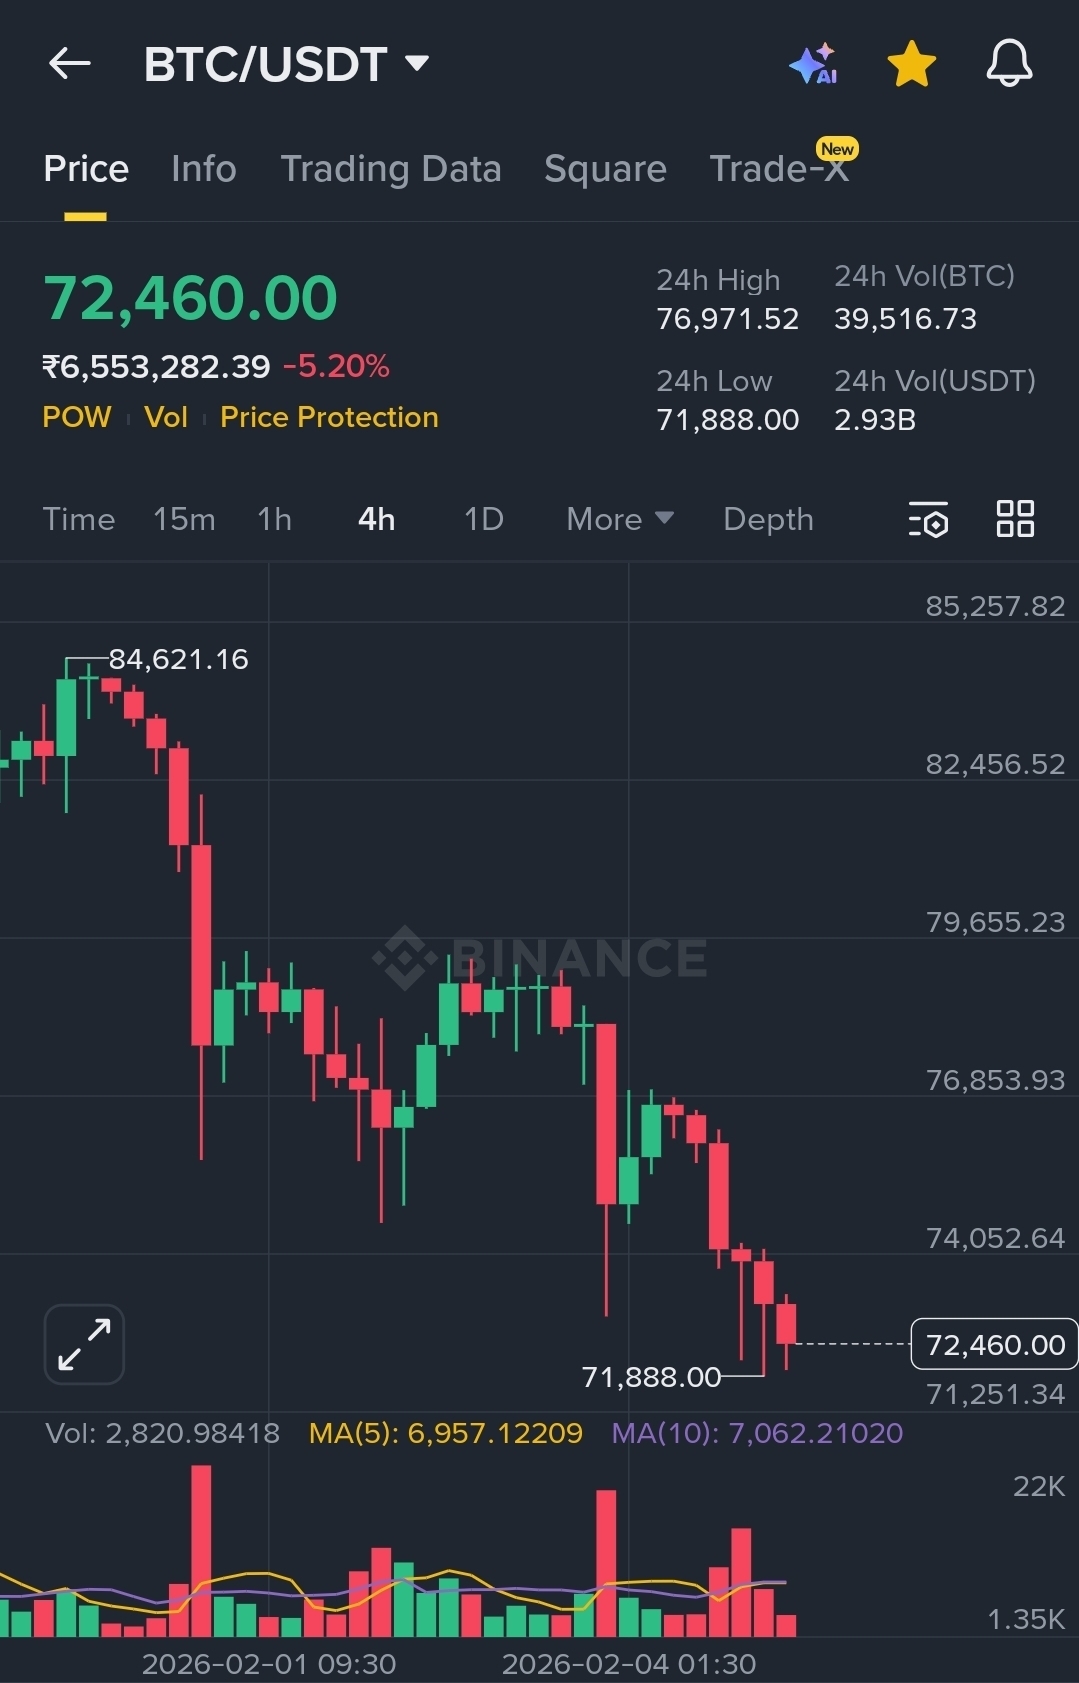Switch chart to 1D interval
Viewport: 1079px width, 1683px height.
click(483, 519)
